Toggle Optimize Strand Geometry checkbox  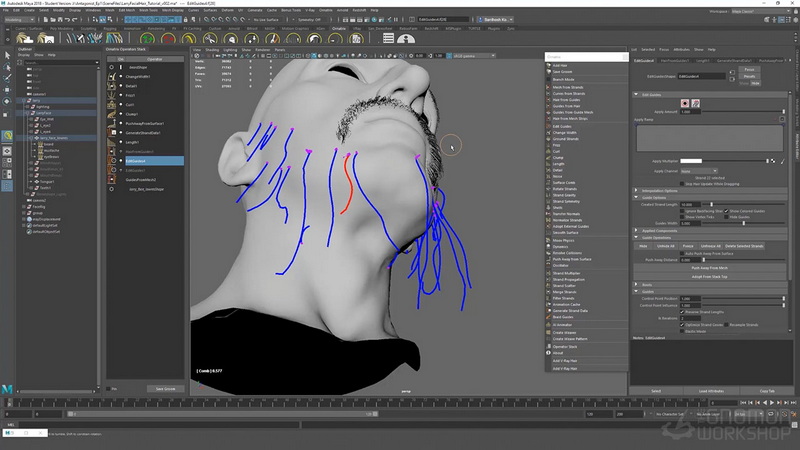682,324
